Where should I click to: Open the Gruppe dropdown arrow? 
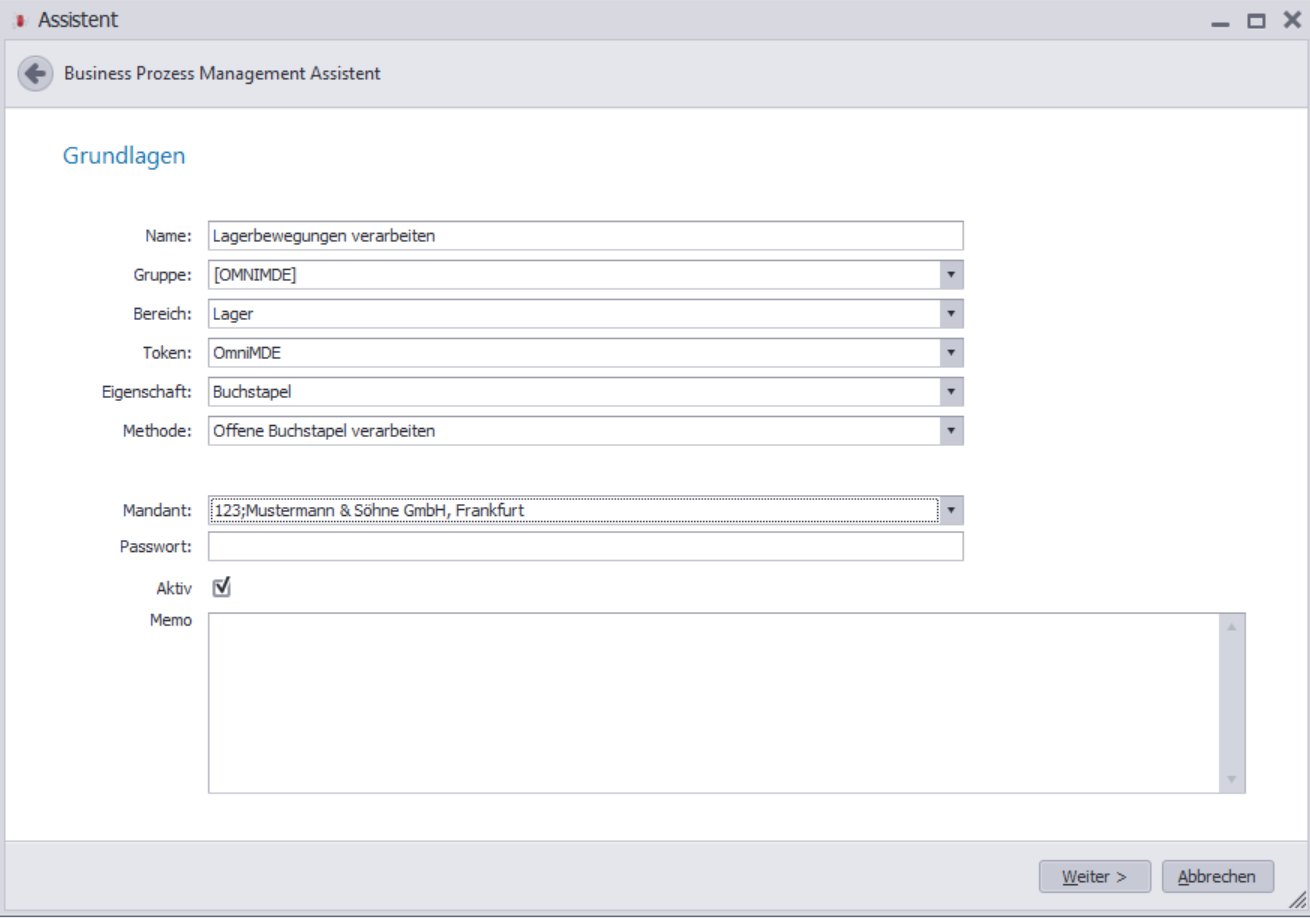click(x=951, y=275)
